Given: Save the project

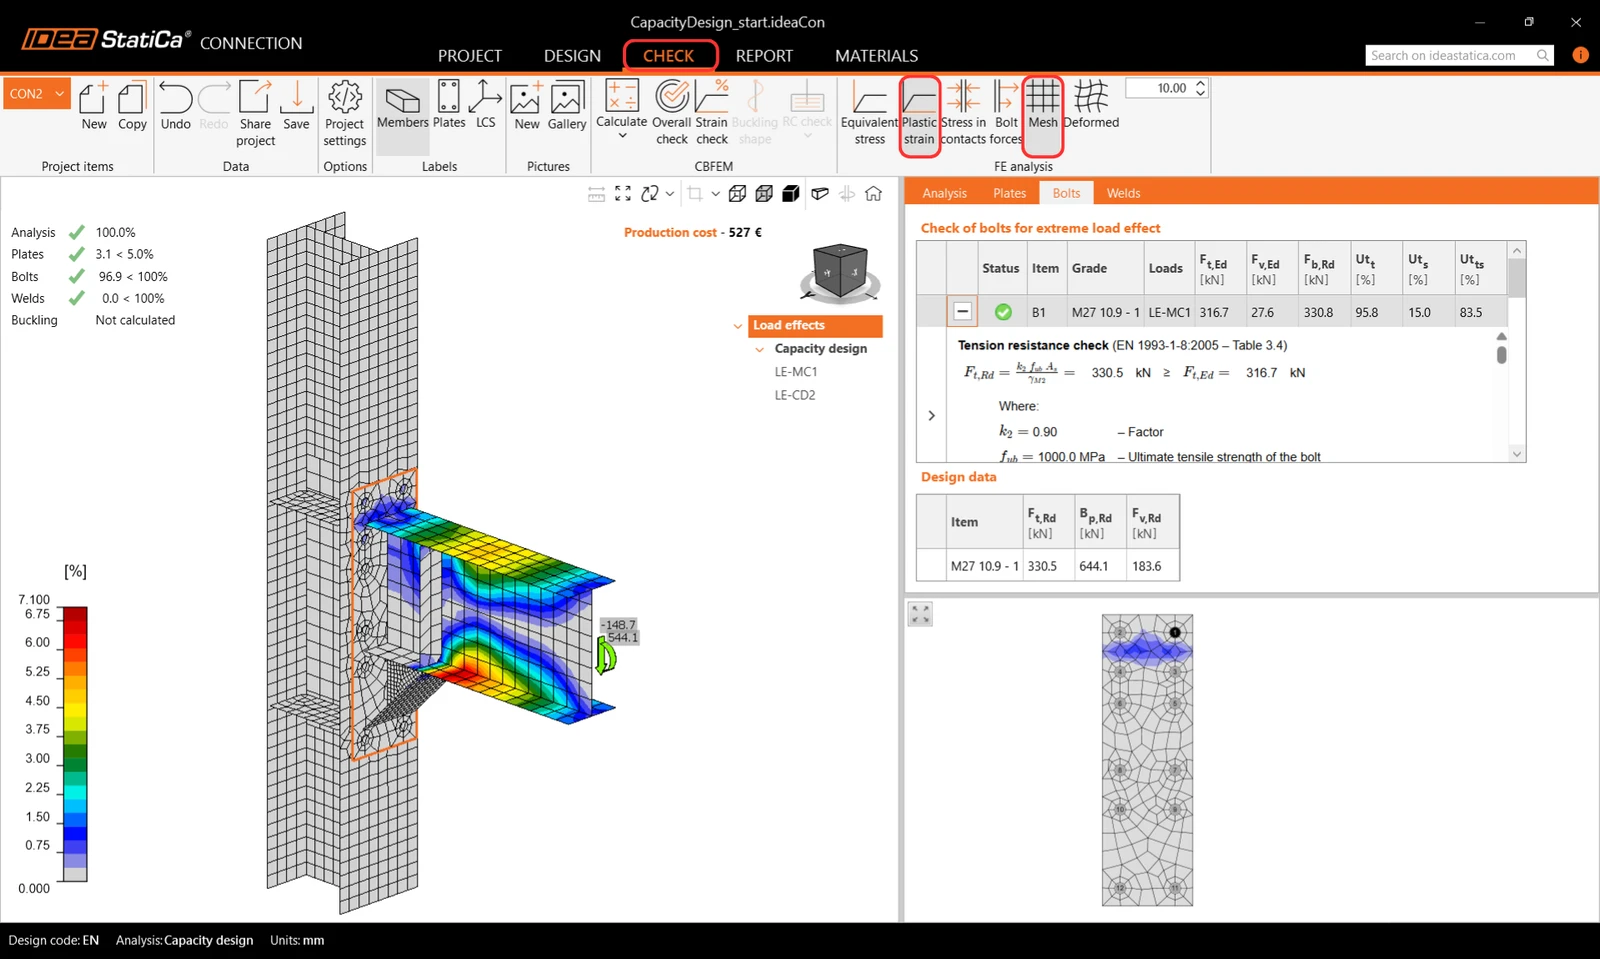Looking at the screenshot, I should tap(296, 106).
